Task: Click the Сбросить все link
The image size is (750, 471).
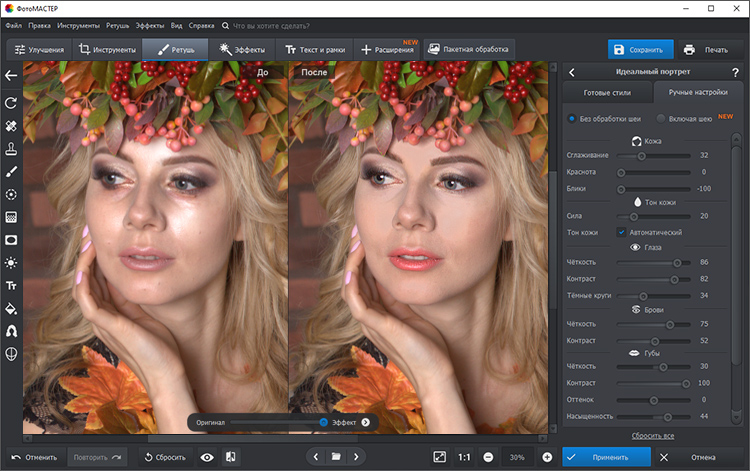Action: point(652,436)
